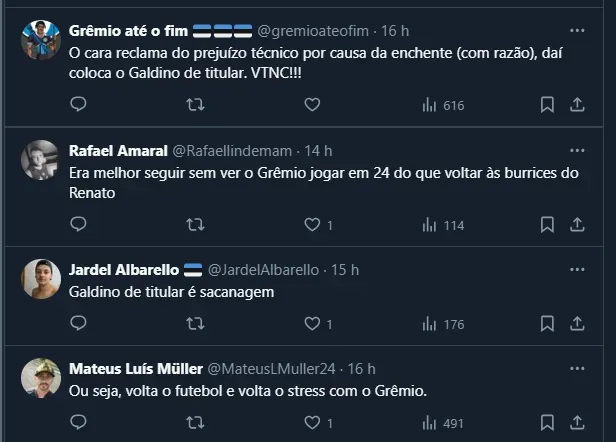Open Rafael Amaral's profile name link
Screen dimensions: 616x442
coord(111,151)
